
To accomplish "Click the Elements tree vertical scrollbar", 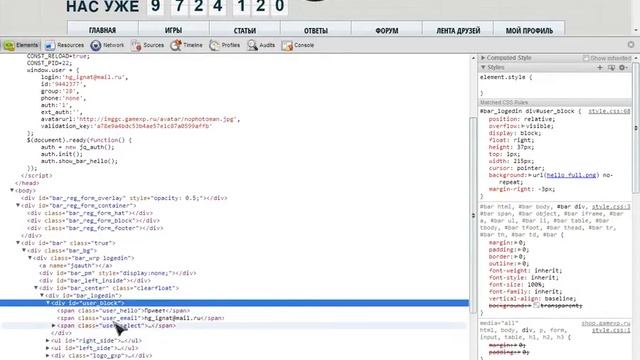I will (473, 215).
